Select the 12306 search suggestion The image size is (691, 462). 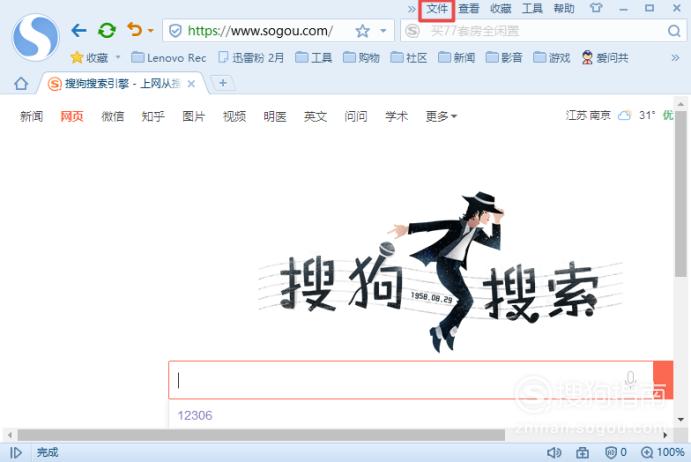[x=195, y=415]
